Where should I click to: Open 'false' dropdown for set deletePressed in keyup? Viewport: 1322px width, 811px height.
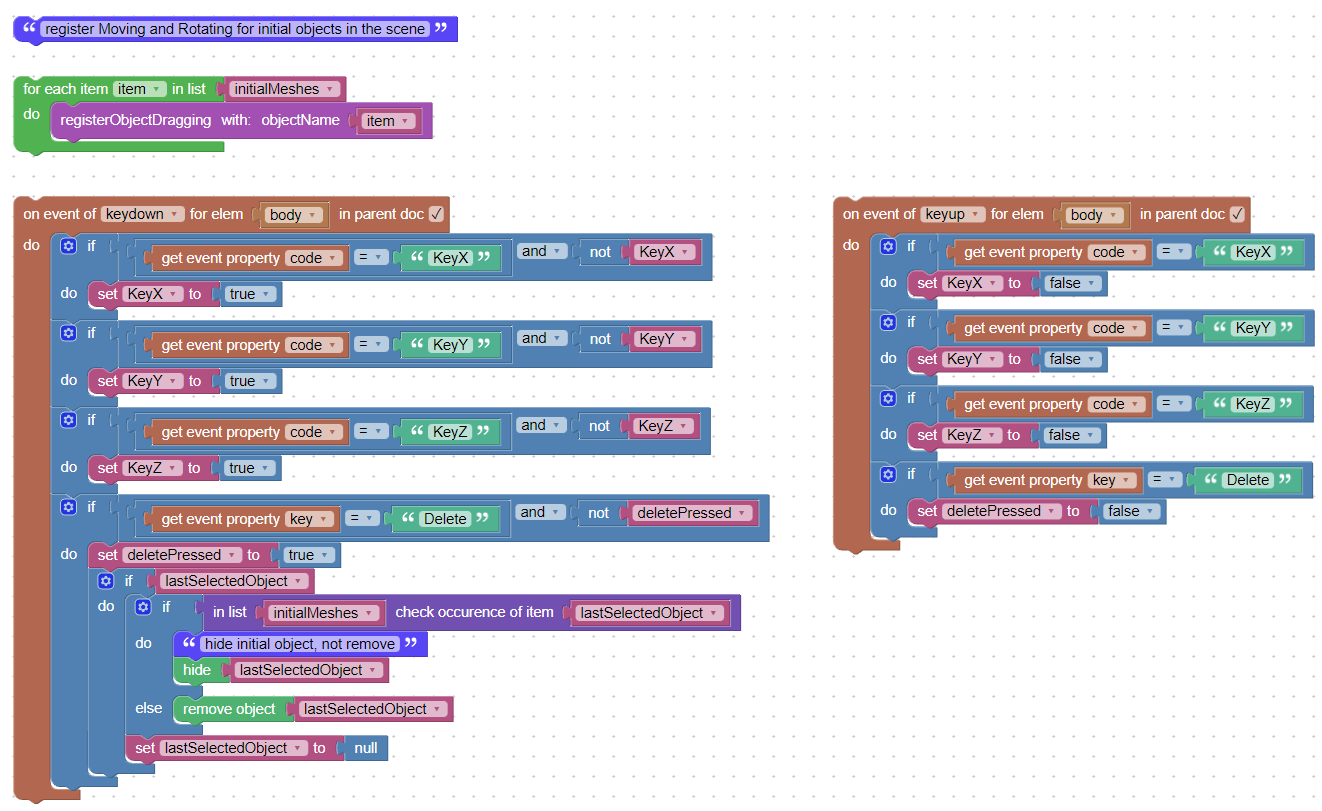1131,511
